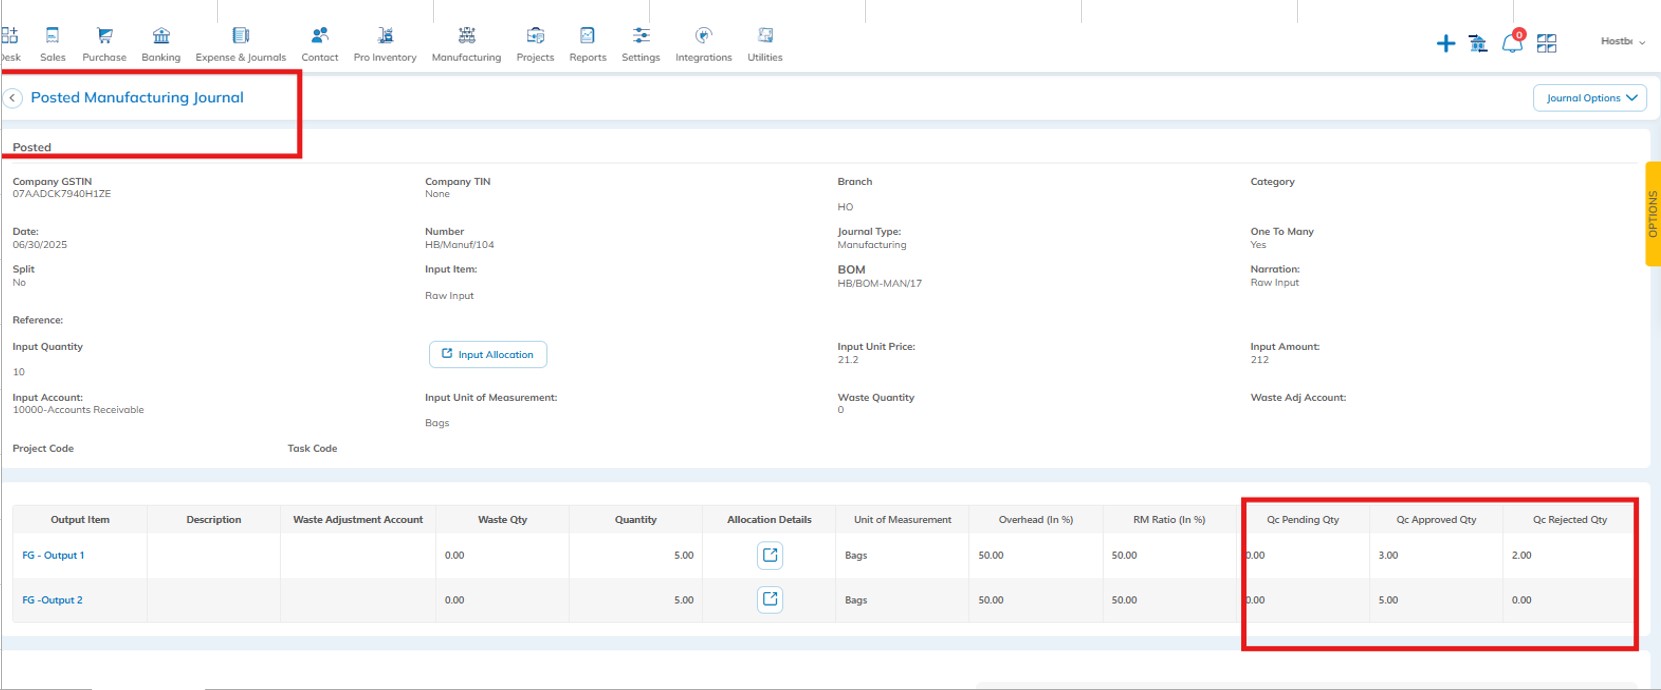Screen dimensions: 1661x690
Task: Open Pro Inventory module
Action: 385,45
